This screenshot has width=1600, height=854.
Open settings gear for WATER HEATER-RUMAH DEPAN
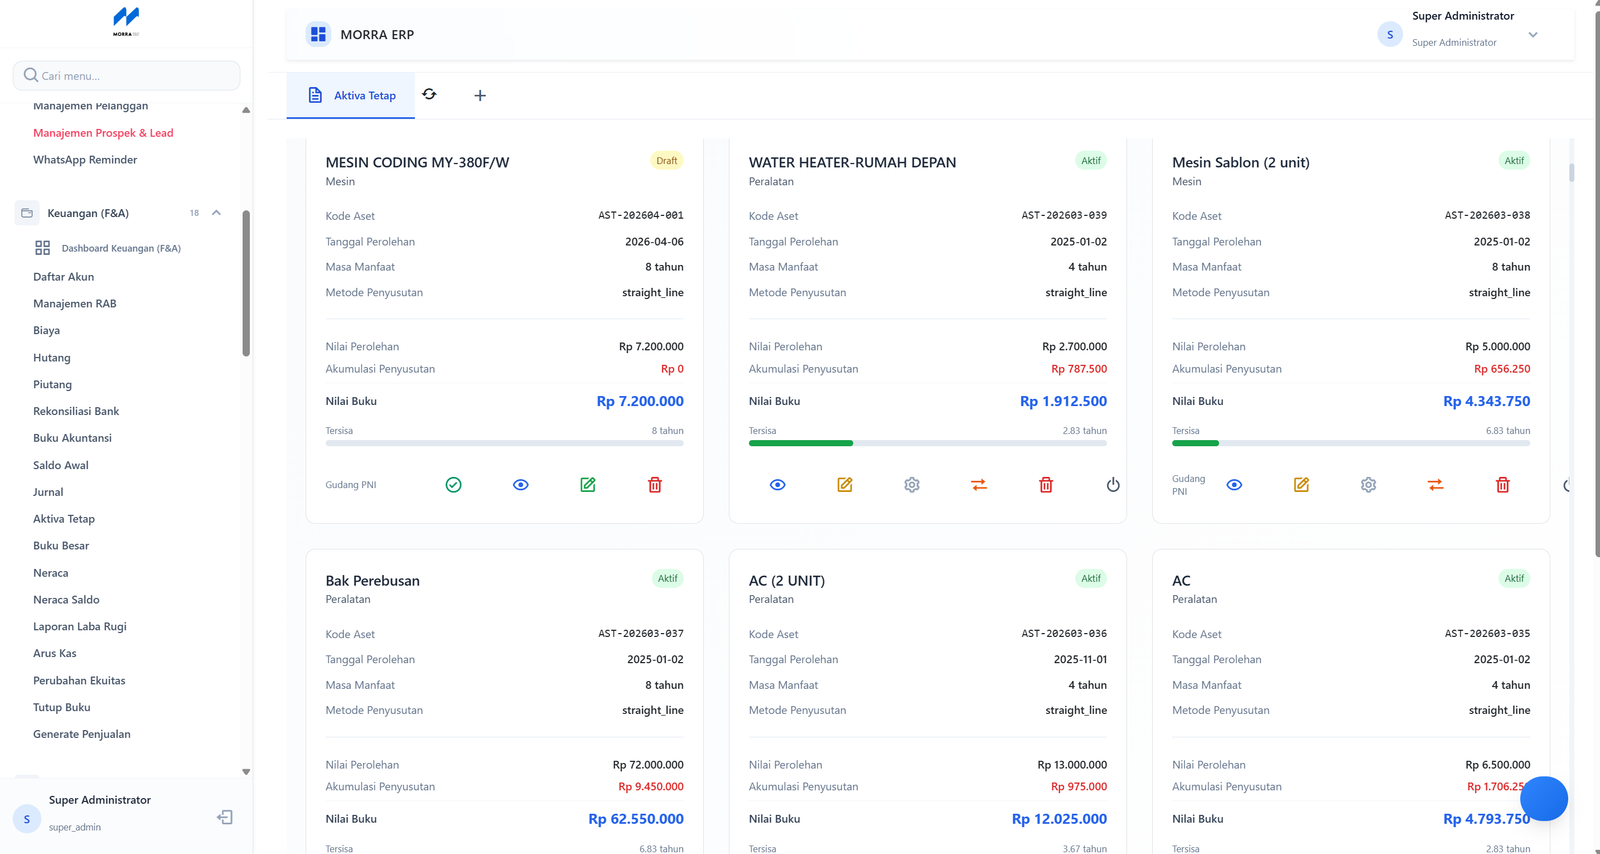coord(912,485)
